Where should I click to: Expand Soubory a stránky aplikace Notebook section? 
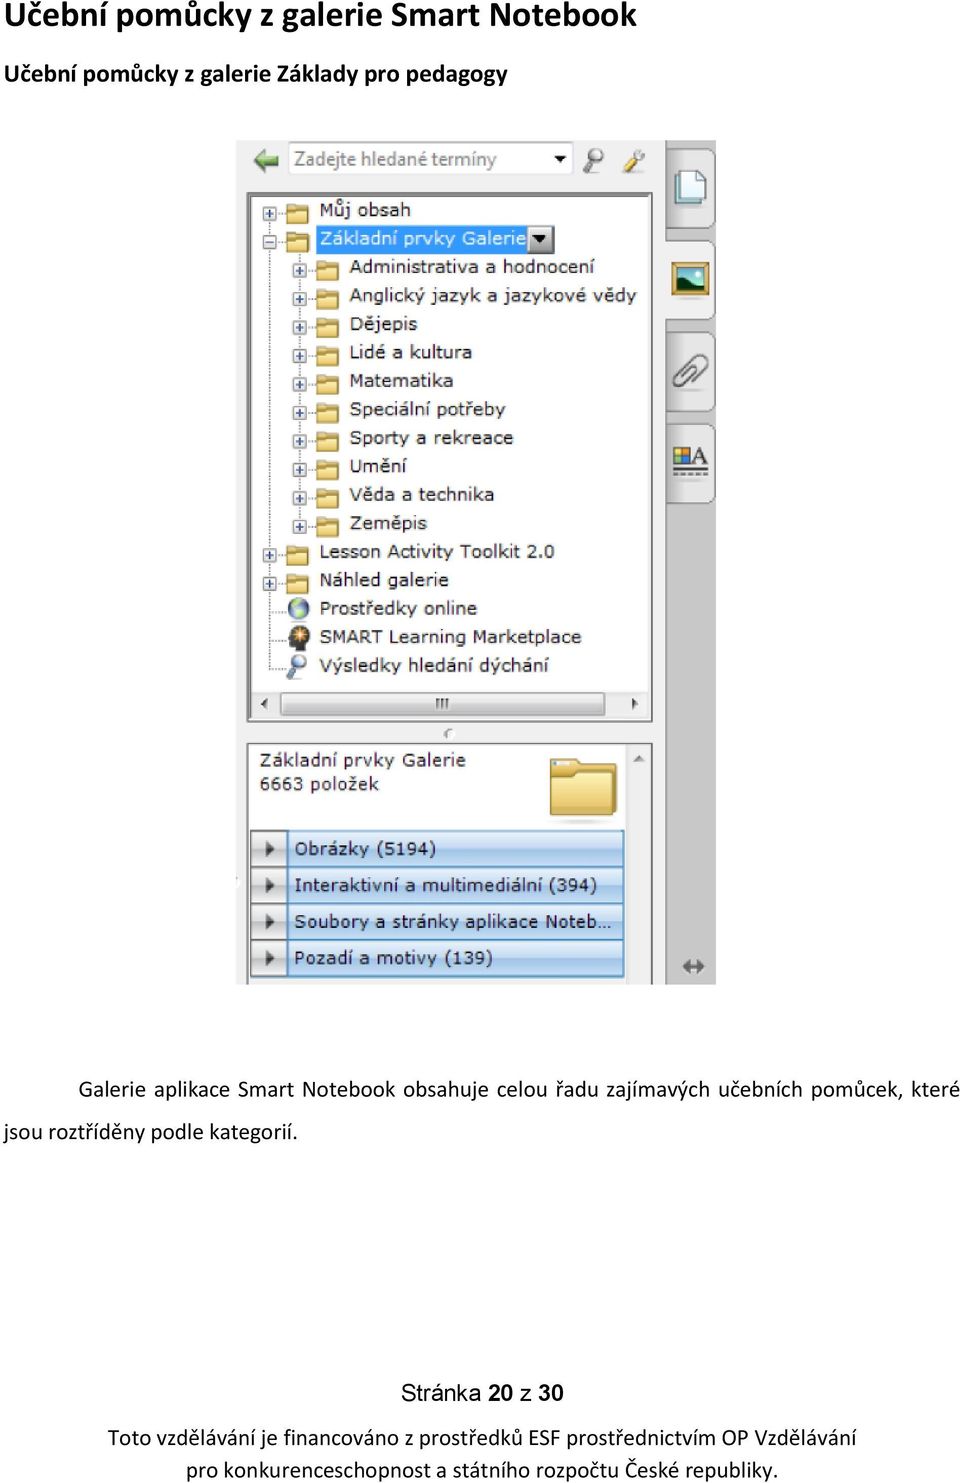pos(437,921)
